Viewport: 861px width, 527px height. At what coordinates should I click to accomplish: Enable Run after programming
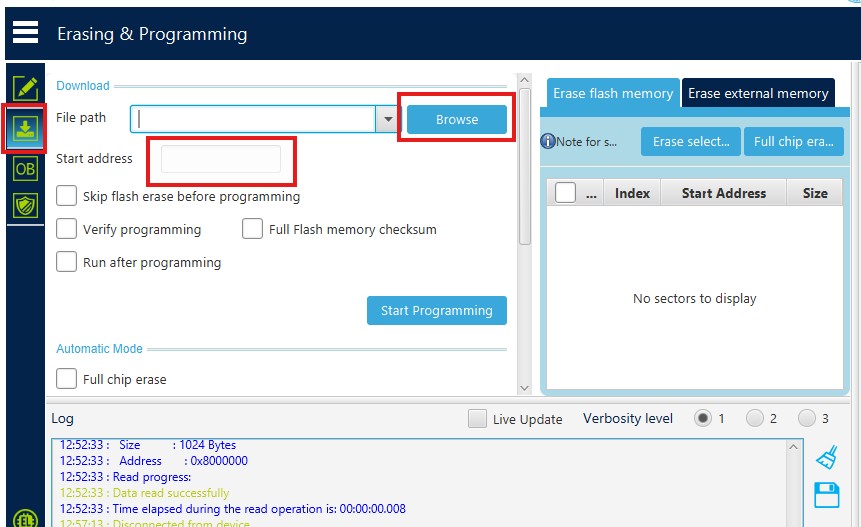[66, 262]
